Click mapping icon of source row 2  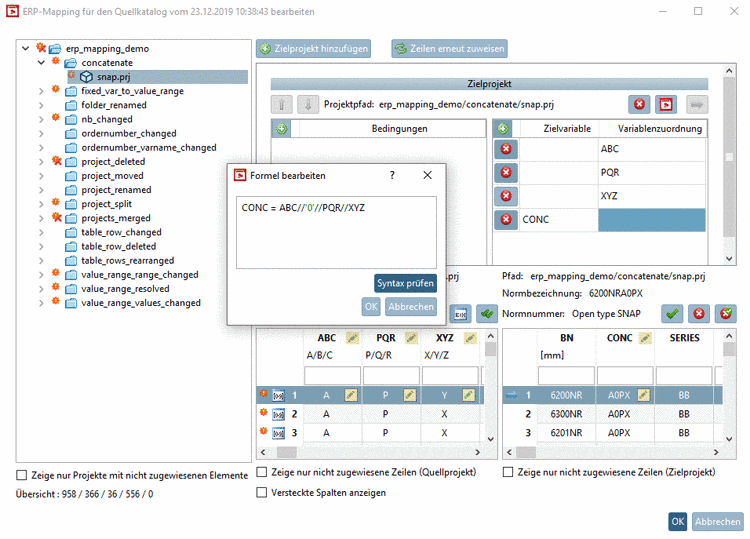[278, 414]
